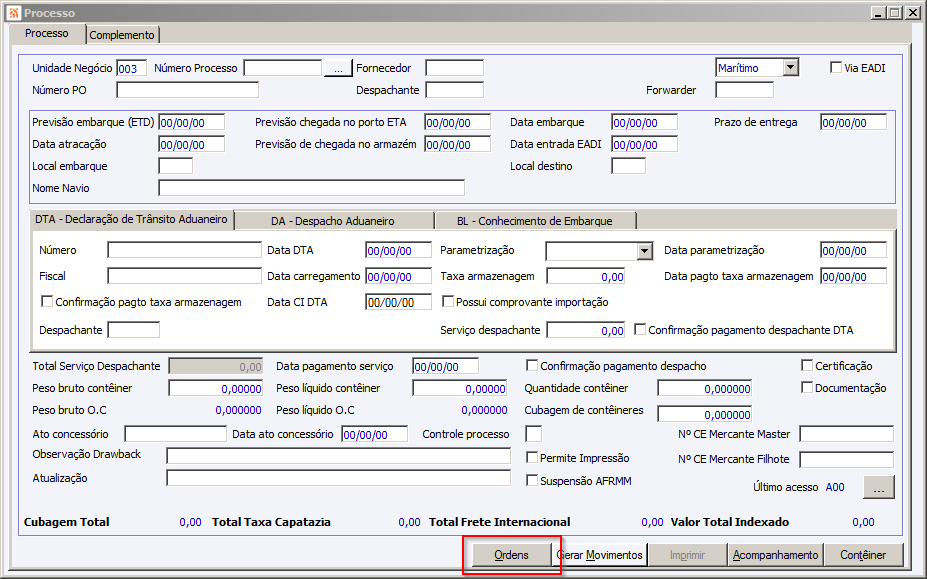
Task: Click the Ordens button
Action: 511,555
